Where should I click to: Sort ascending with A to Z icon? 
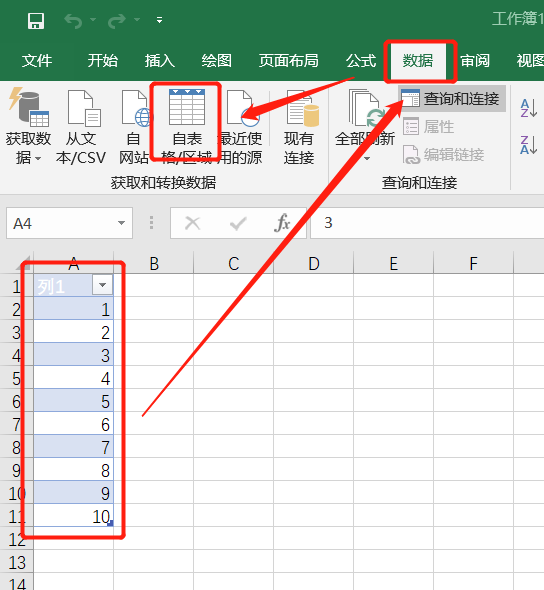click(528, 108)
